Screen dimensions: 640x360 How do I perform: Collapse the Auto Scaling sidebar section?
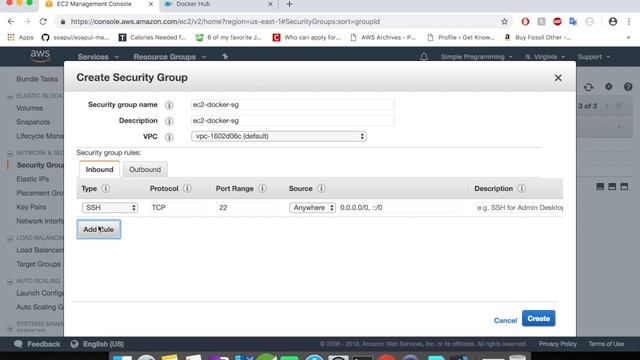point(10,282)
